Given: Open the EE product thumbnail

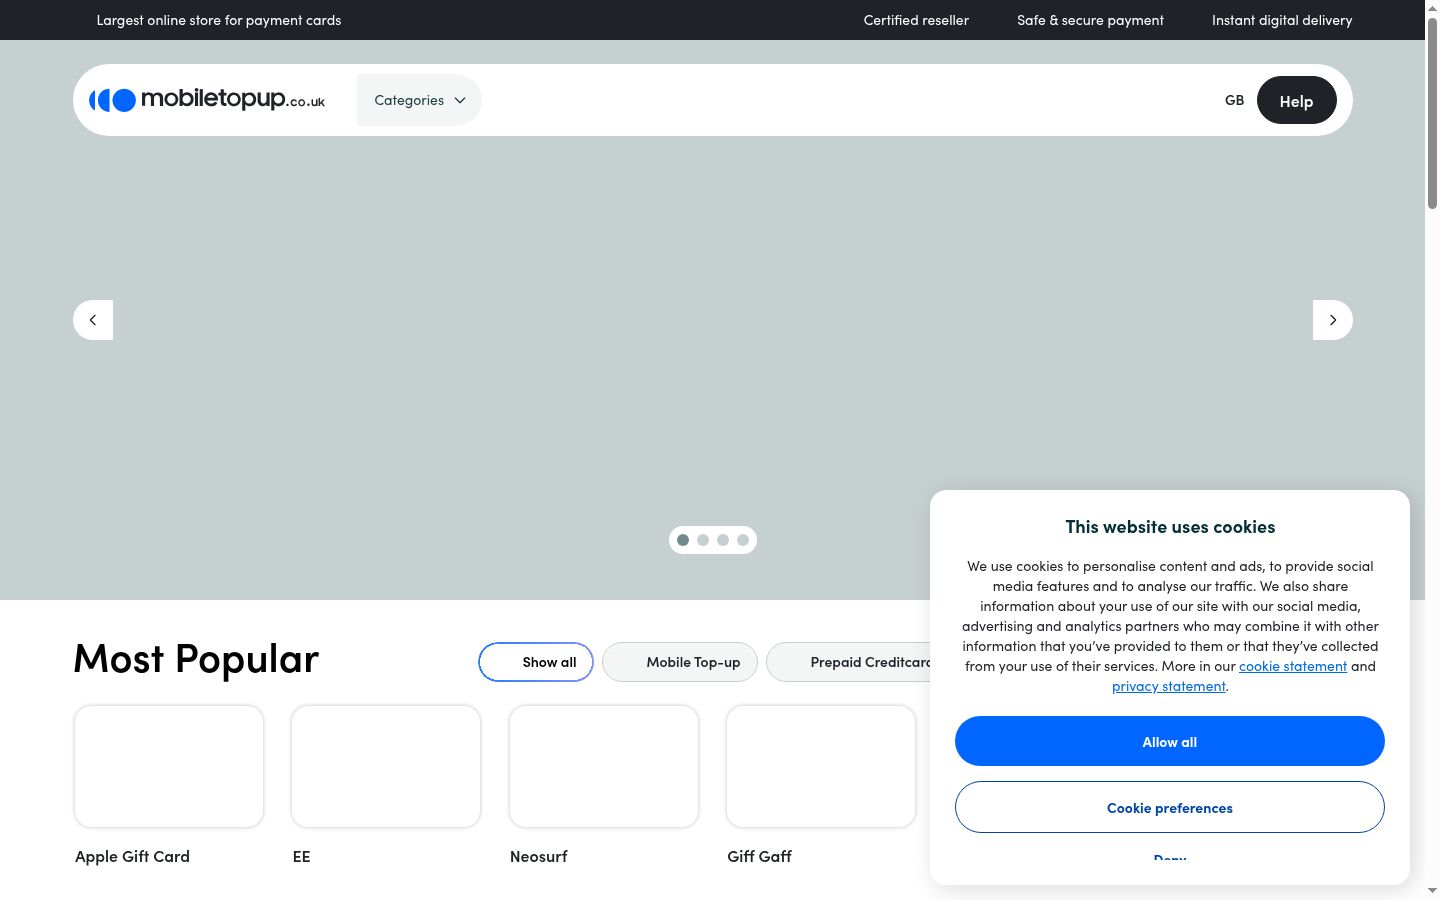Looking at the screenshot, I should [386, 766].
